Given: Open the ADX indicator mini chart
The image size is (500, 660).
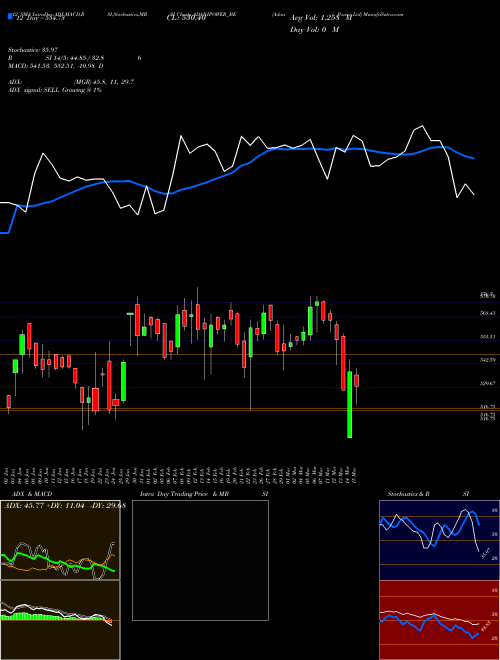Looking at the screenshot, I should [x=60, y=540].
